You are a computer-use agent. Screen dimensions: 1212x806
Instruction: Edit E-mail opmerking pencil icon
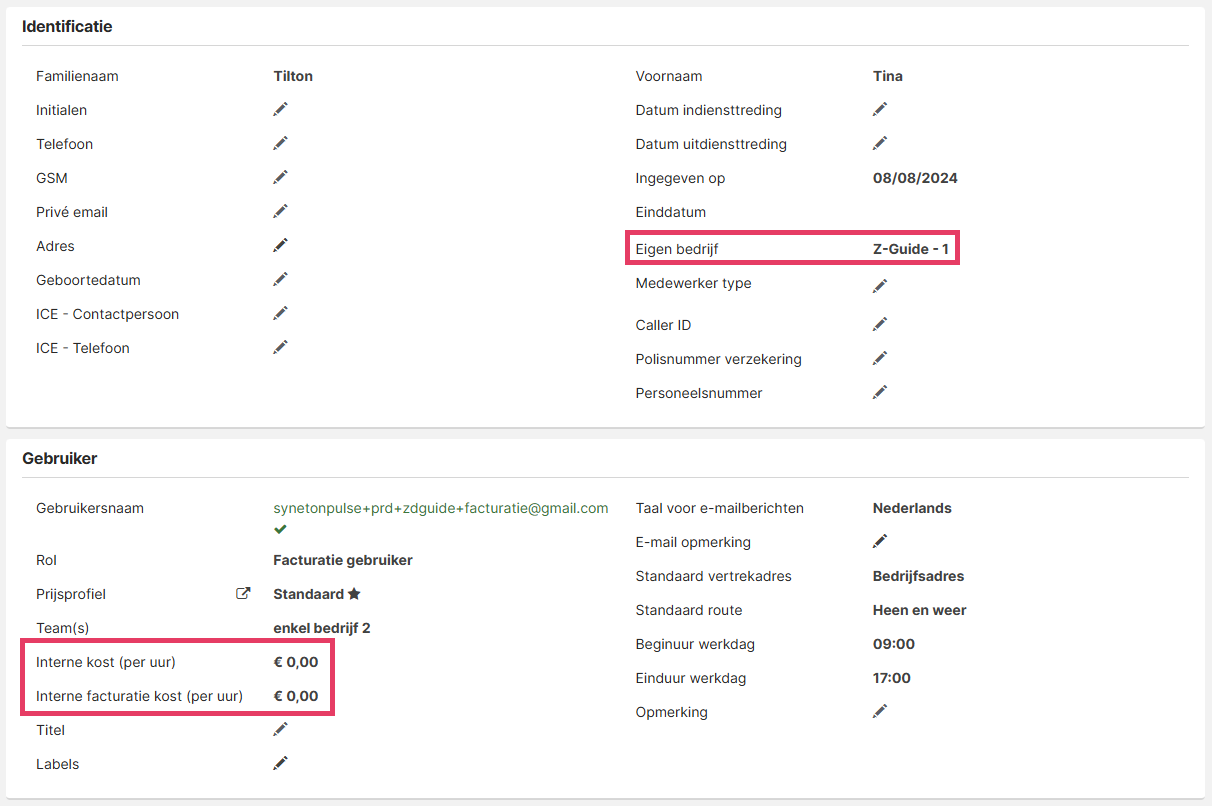tap(880, 541)
